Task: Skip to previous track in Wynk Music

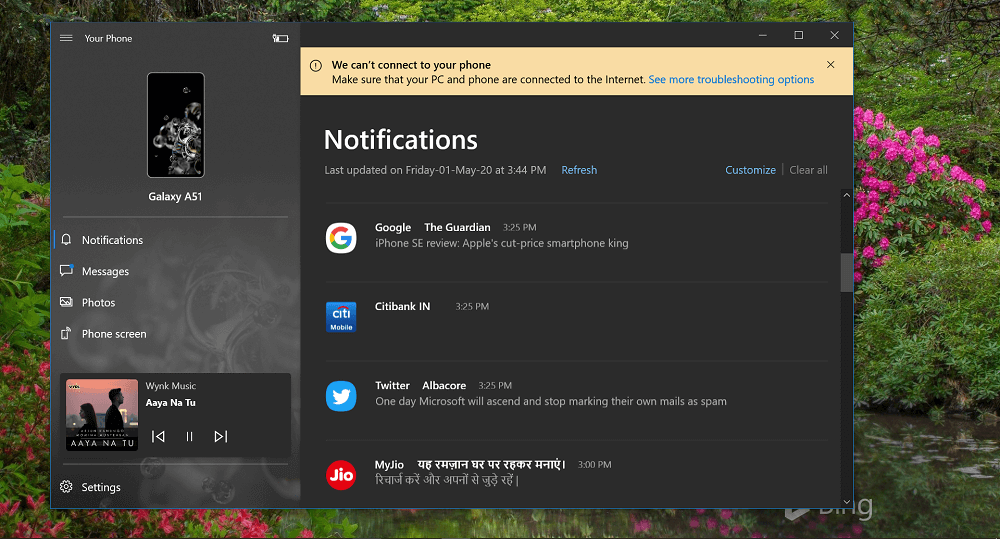Action: (158, 436)
